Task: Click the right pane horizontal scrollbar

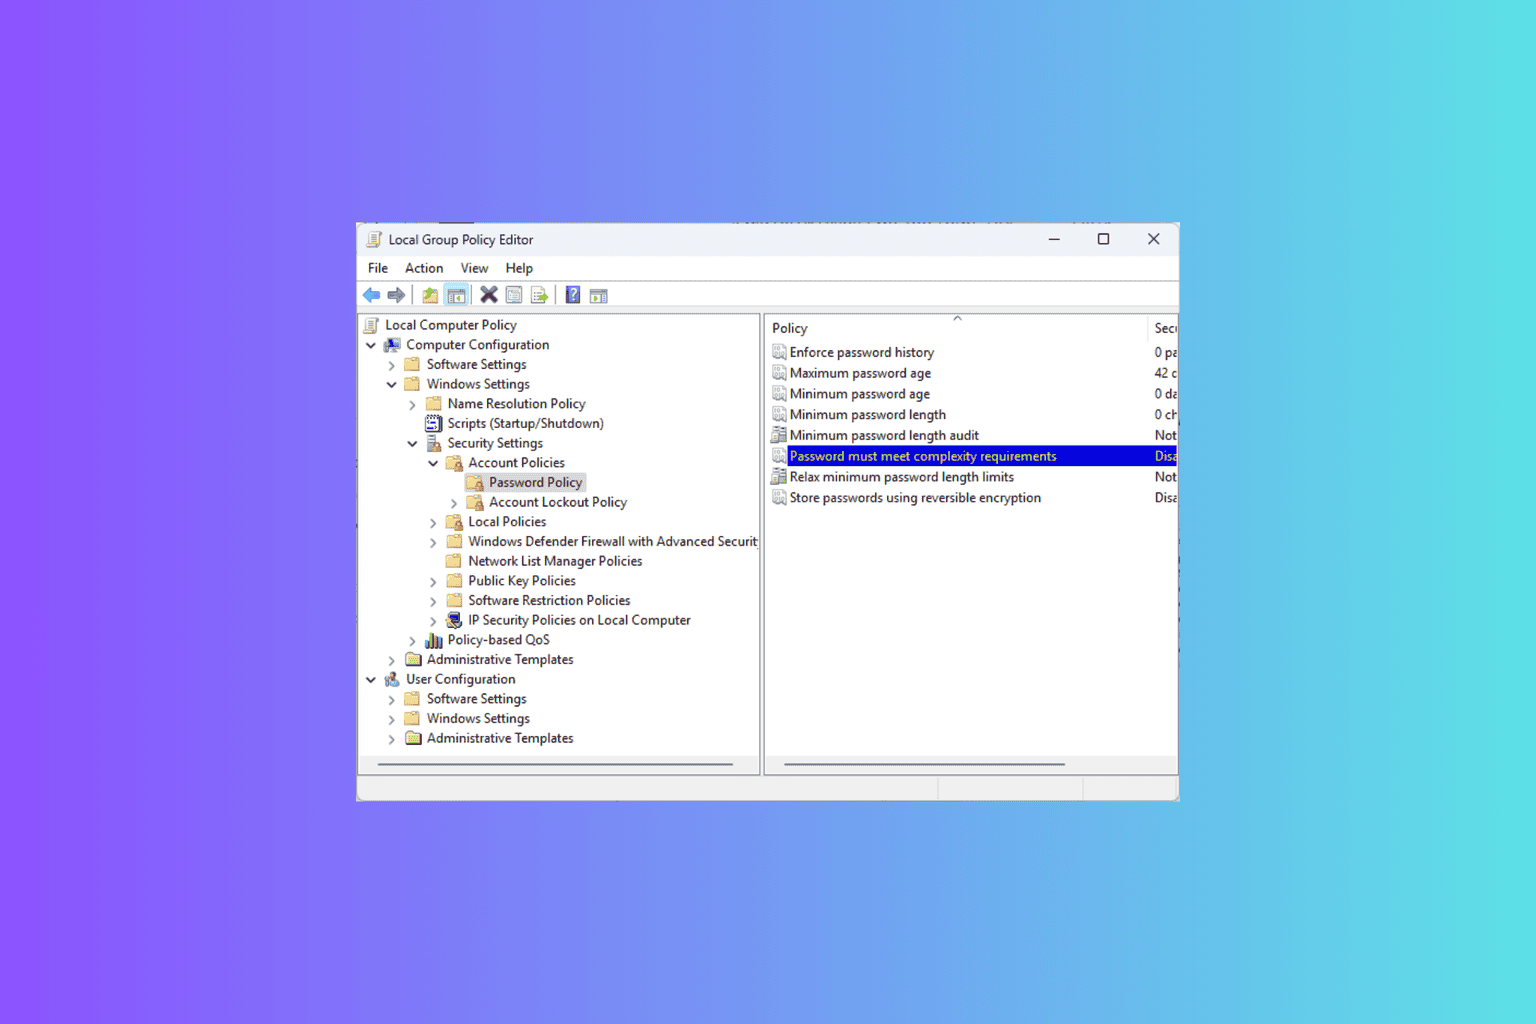Action: 924,764
